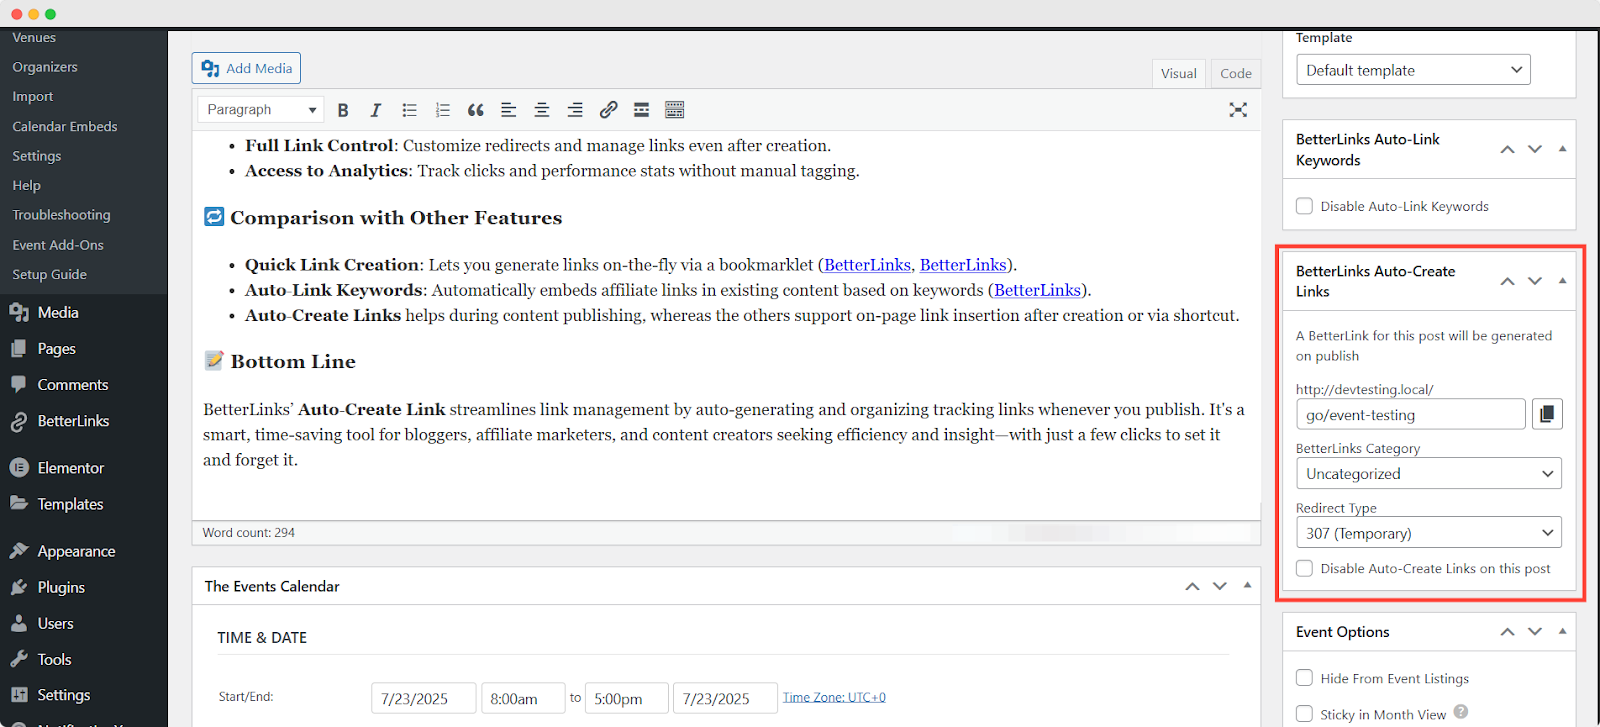Insert a numbered list
Image resolution: width=1600 pixels, height=727 pixels.
pyautogui.click(x=442, y=110)
